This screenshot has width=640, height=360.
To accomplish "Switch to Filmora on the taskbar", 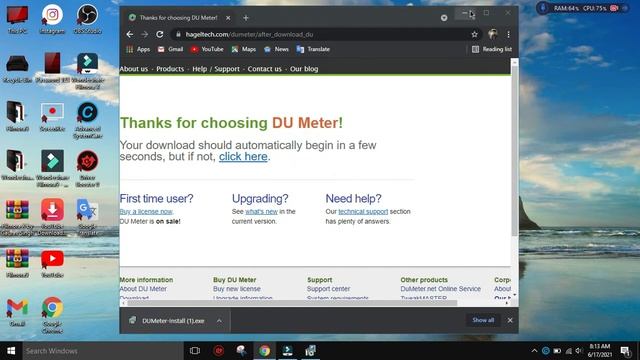I will pos(287,351).
